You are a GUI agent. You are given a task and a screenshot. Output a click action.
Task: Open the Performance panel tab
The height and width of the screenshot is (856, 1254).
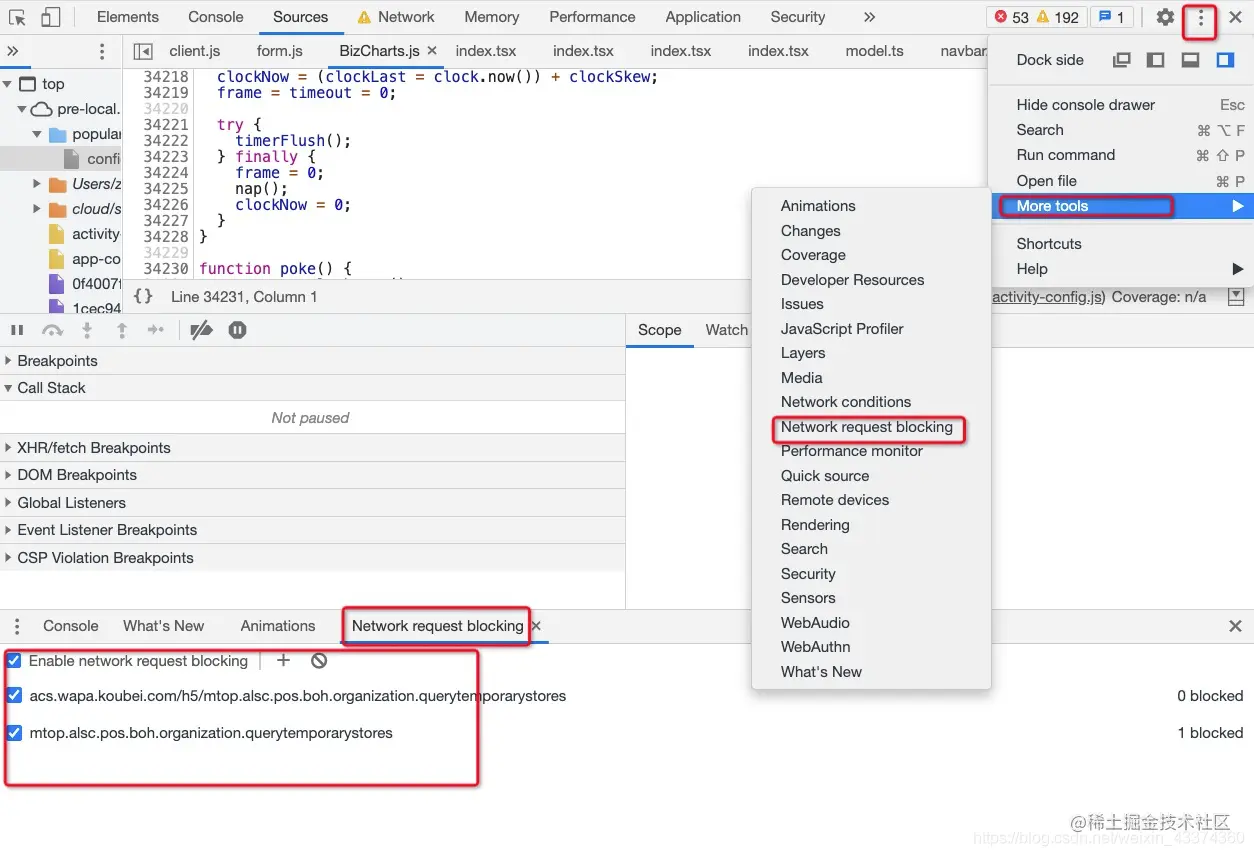592,17
